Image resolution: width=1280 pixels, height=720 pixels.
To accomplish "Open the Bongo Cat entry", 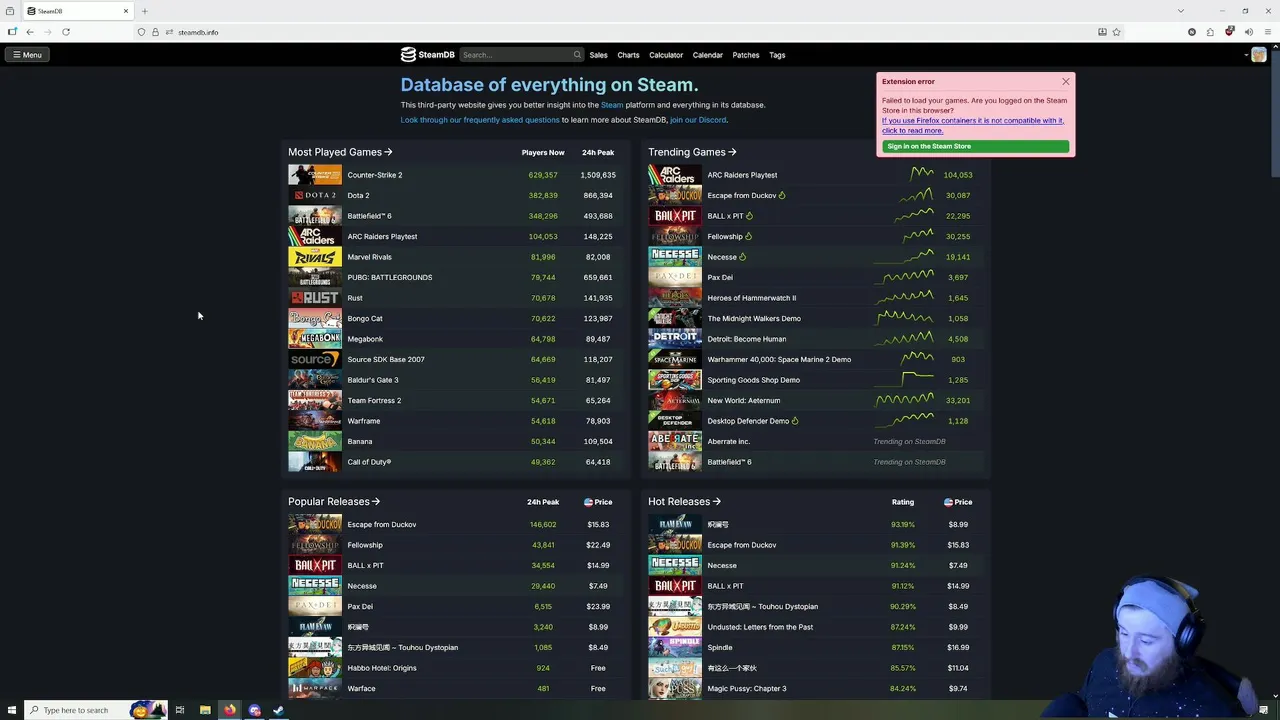I will [365, 318].
